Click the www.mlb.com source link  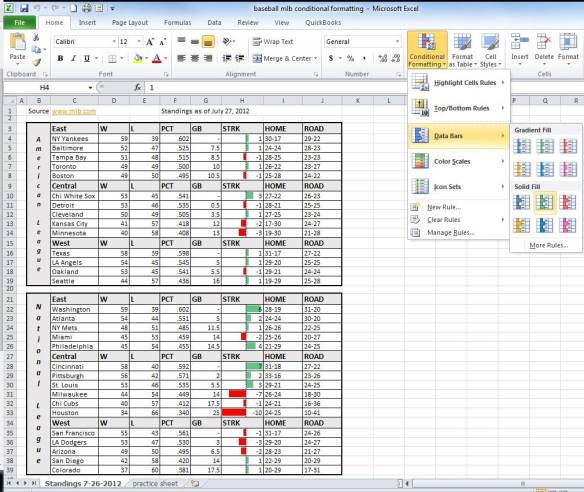point(74,111)
